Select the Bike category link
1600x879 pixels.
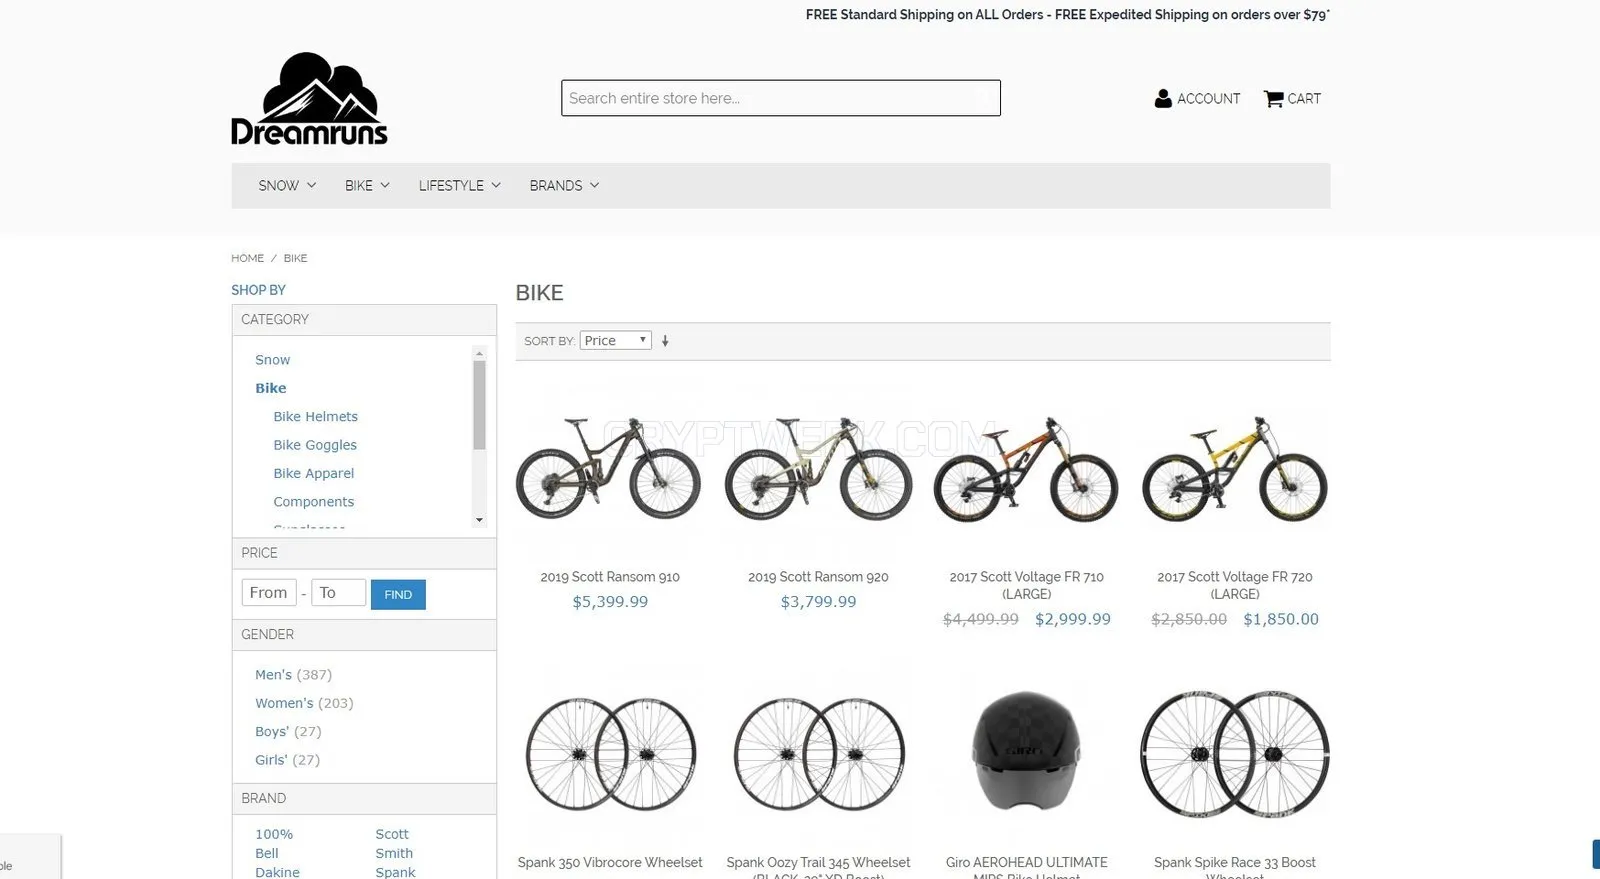click(270, 388)
